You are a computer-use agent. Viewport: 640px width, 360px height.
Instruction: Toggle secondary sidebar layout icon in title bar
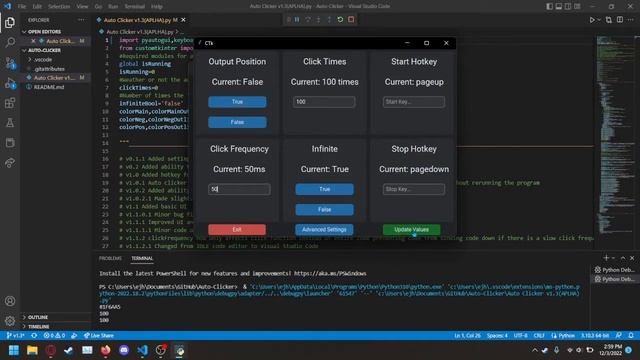[568, 6]
